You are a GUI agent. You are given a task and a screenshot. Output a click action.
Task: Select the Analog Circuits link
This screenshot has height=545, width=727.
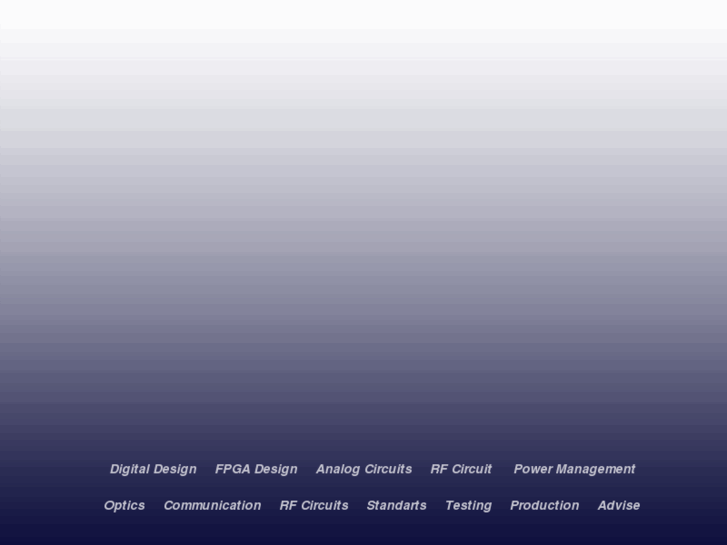point(364,469)
